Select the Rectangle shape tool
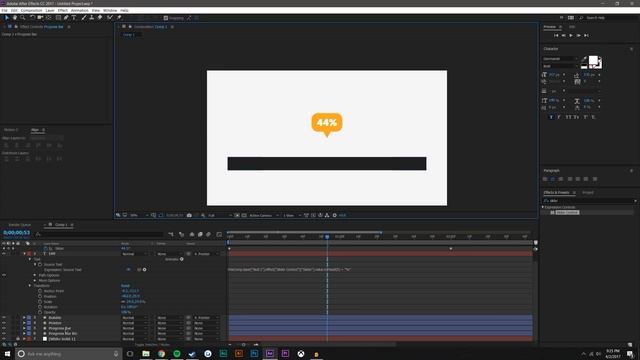 (x=58, y=18)
